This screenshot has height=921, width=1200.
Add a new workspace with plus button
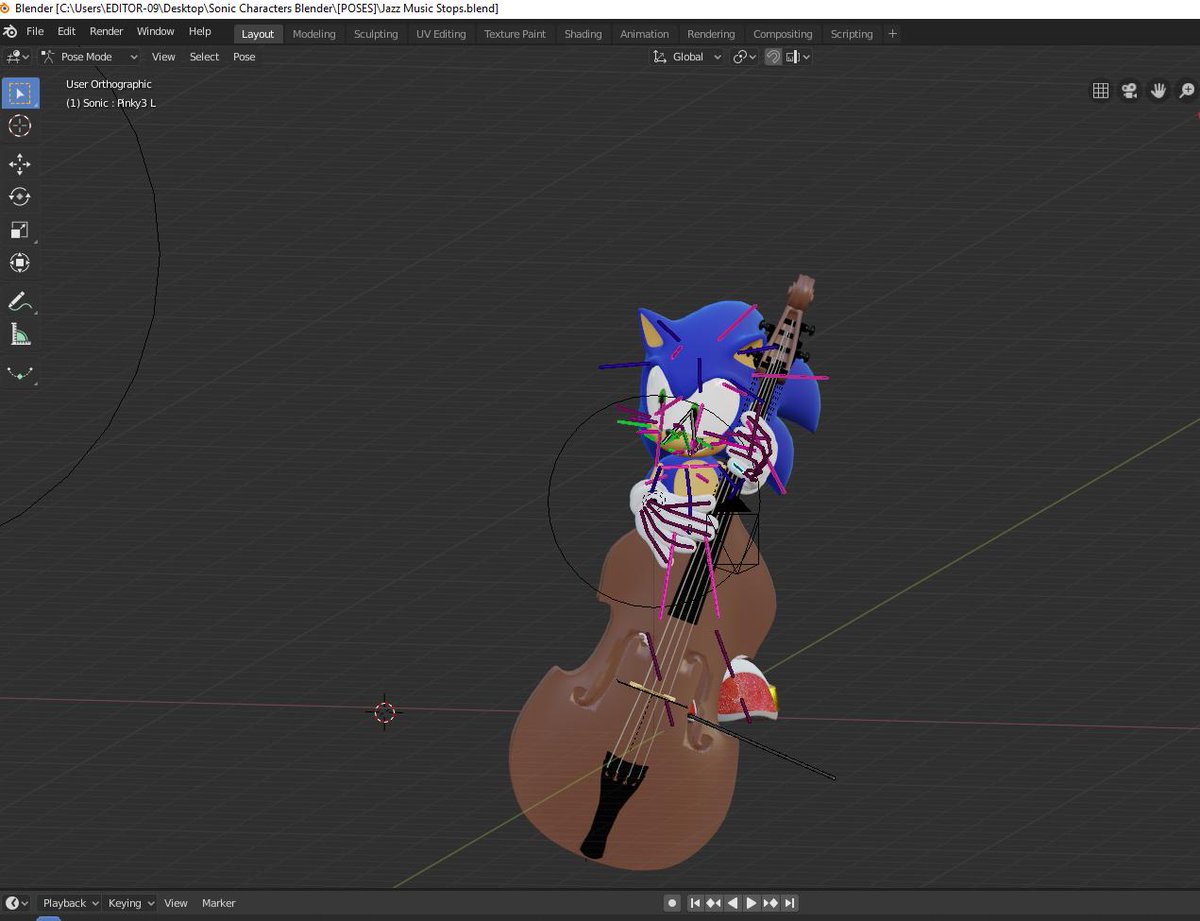(893, 34)
